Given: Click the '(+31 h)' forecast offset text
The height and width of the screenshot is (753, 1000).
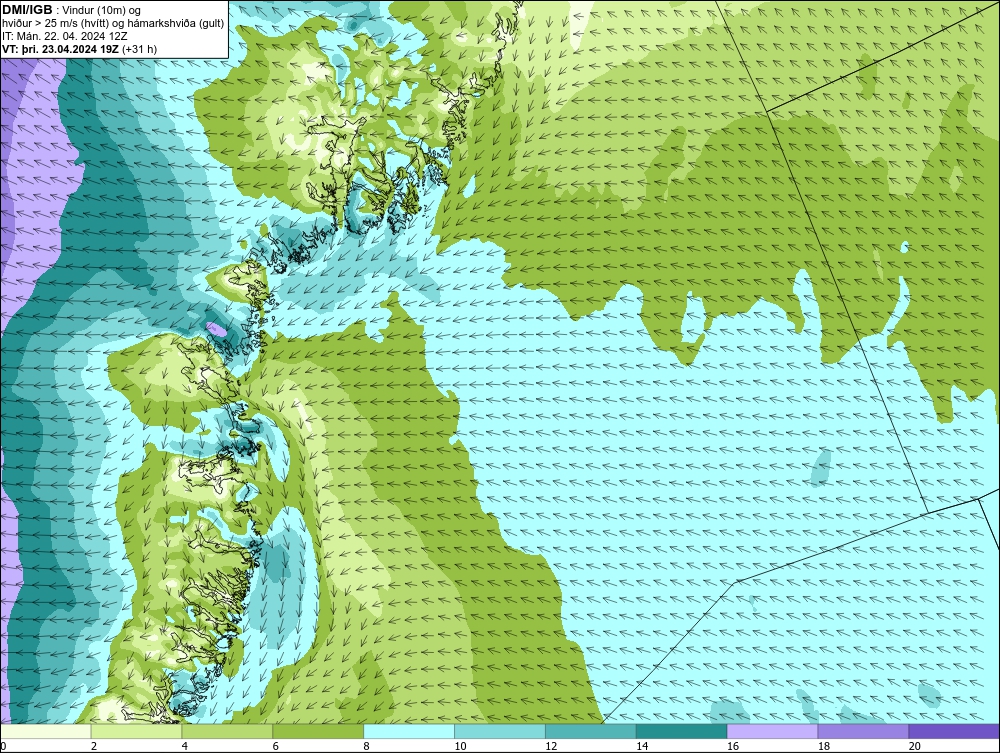Looking at the screenshot, I should point(140,48).
